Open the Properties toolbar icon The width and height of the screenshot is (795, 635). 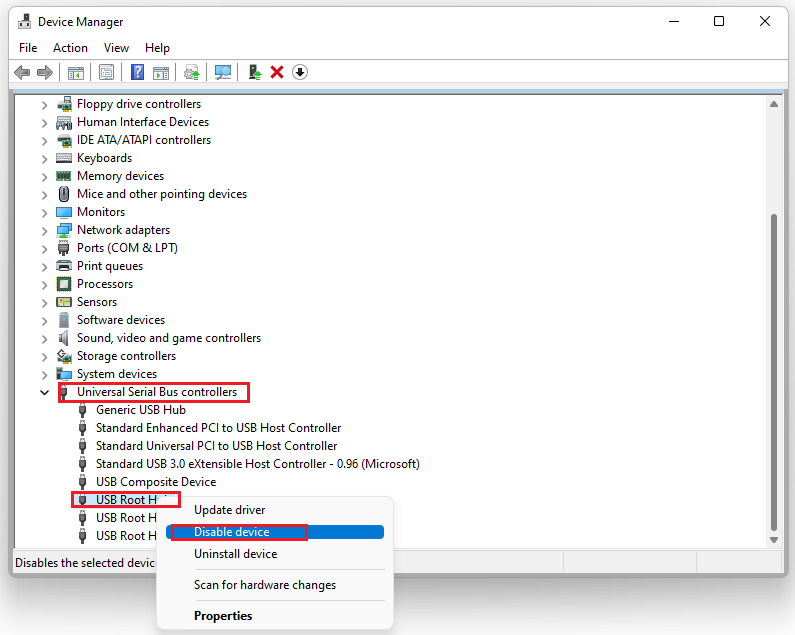[106, 73]
